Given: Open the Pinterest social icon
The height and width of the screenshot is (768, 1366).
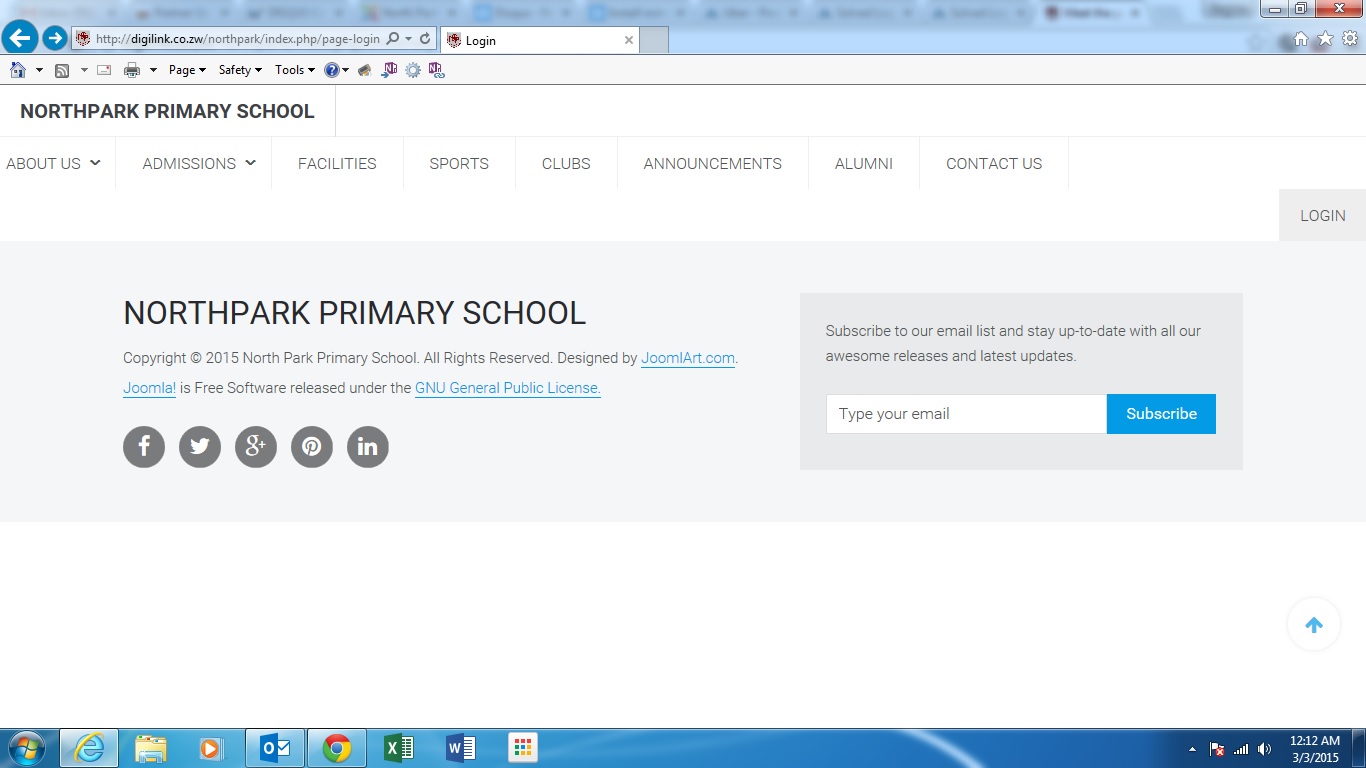Looking at the screenshot, I should point(311,447).
